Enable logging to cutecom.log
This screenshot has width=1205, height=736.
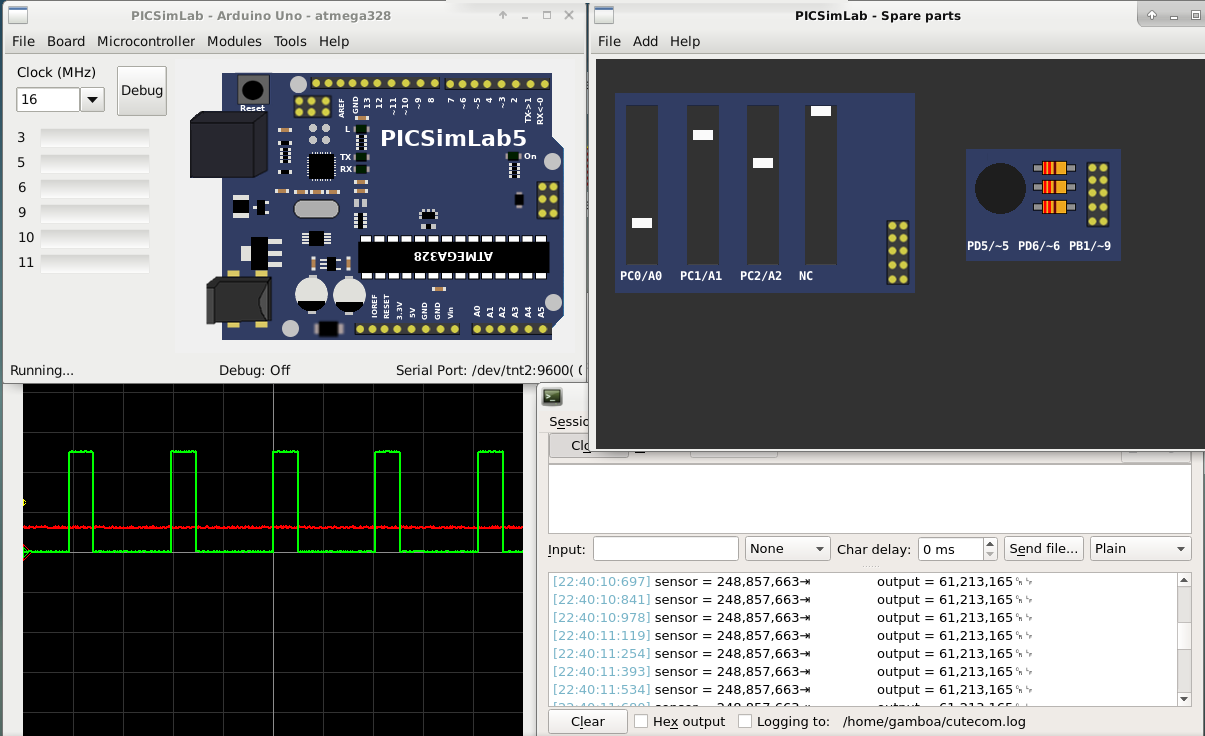coord(744,721)
